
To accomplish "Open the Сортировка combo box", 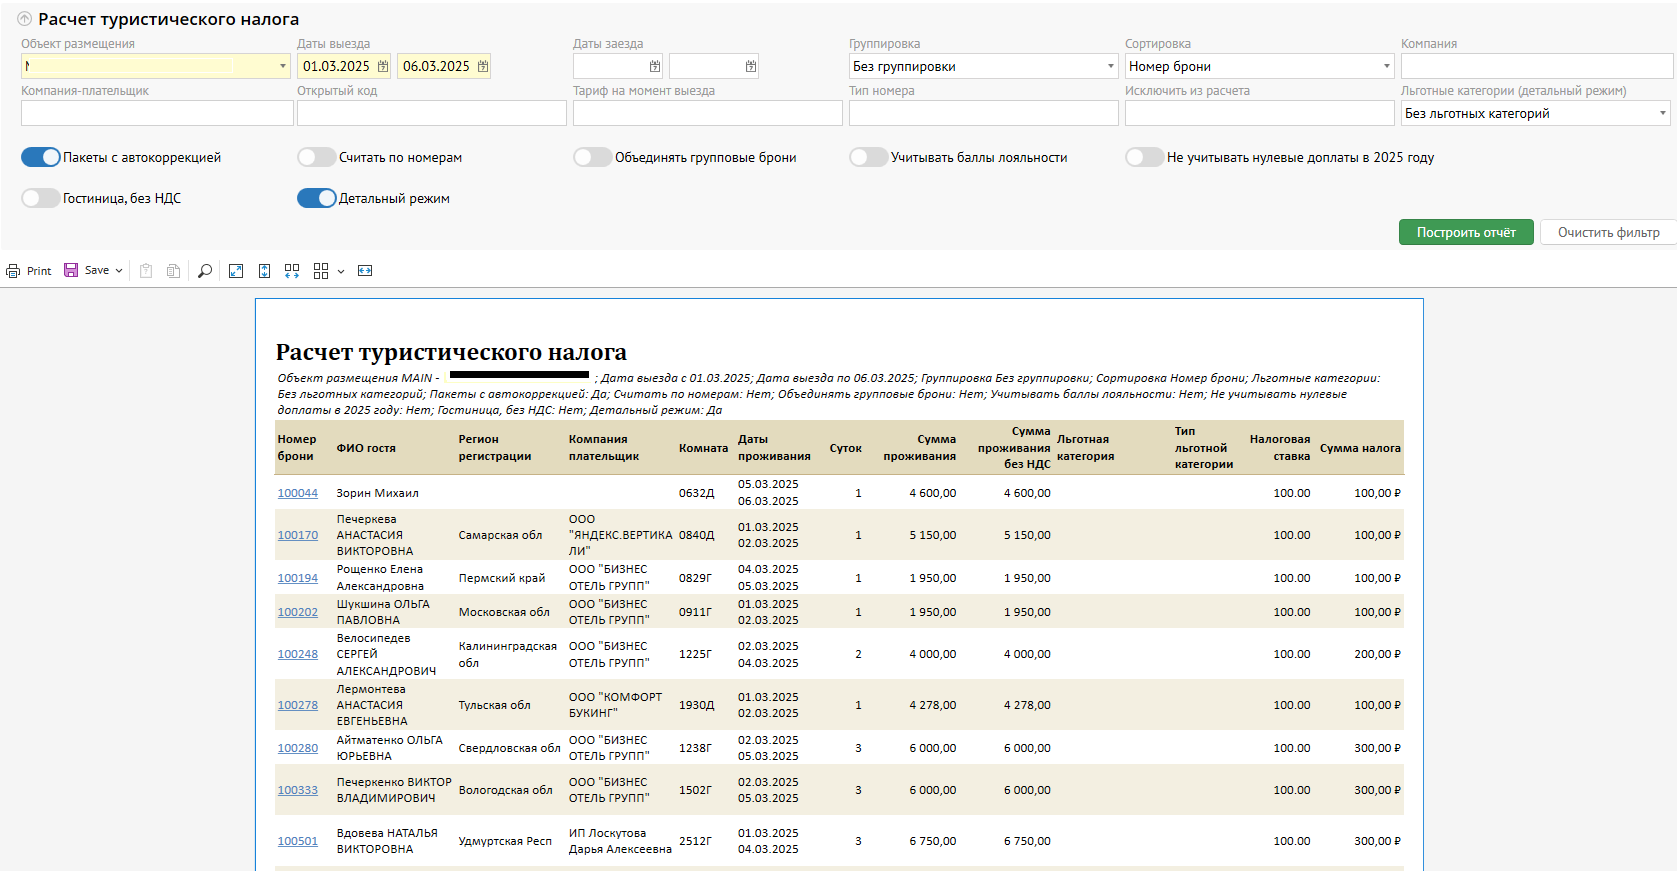I will (1386, 66).
